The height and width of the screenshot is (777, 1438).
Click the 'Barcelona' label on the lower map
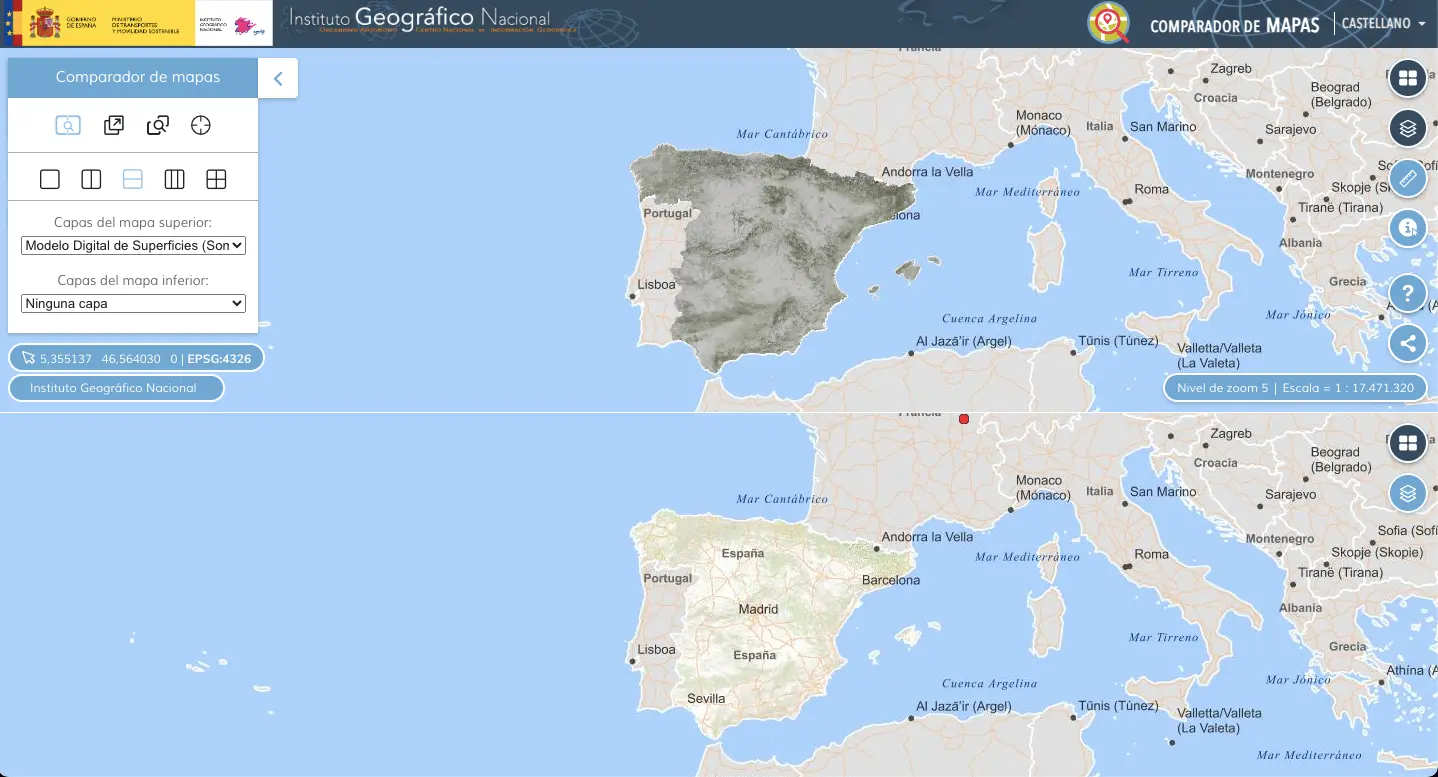tap(890, 580)
